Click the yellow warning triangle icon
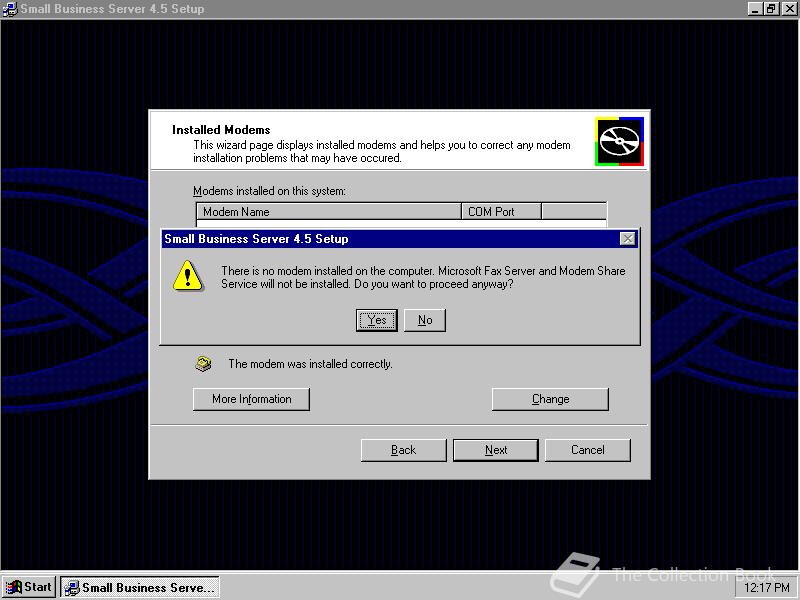Viewport: 800px width, 600px height. (188, 276)
